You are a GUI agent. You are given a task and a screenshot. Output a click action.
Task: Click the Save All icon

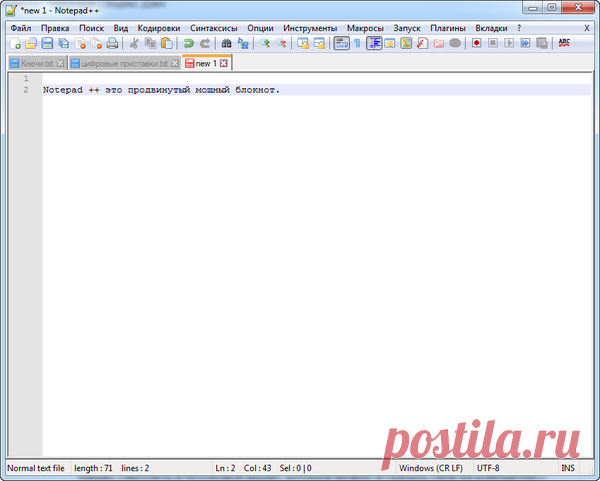64,43
